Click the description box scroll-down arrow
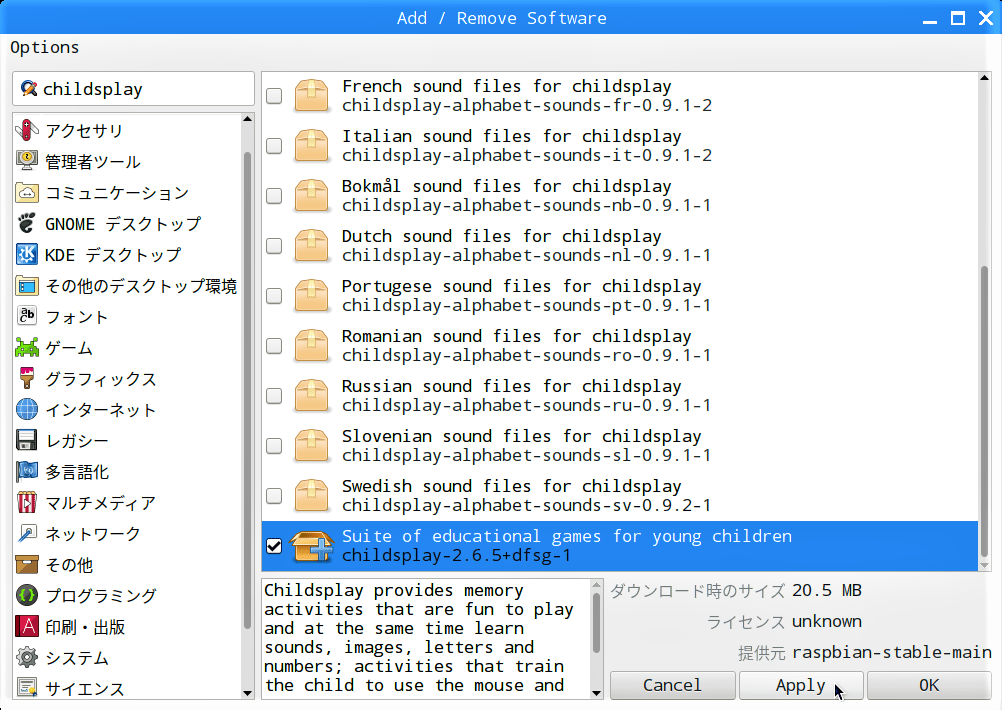 [x=597, y=693]
